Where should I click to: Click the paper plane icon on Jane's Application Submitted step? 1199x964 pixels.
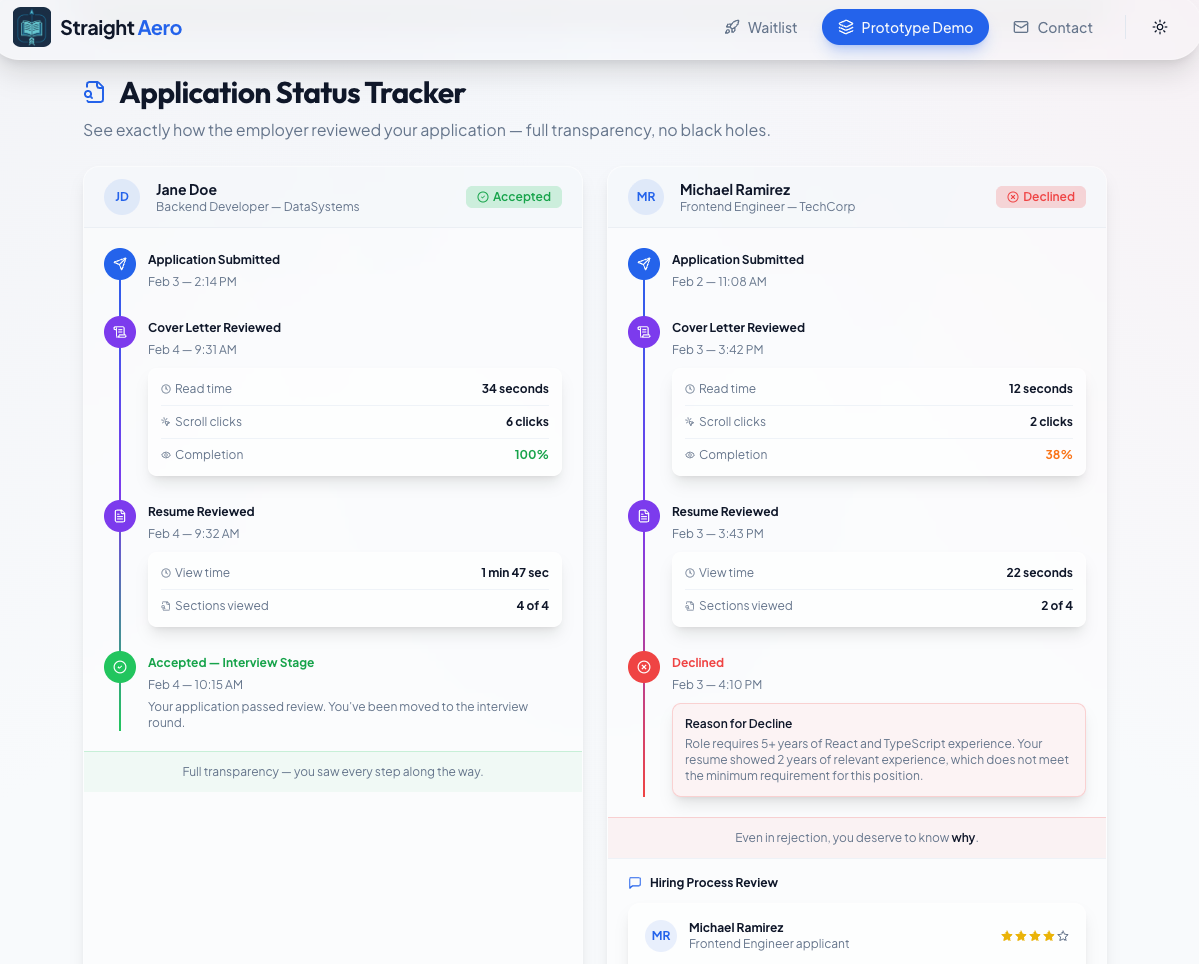119,264
